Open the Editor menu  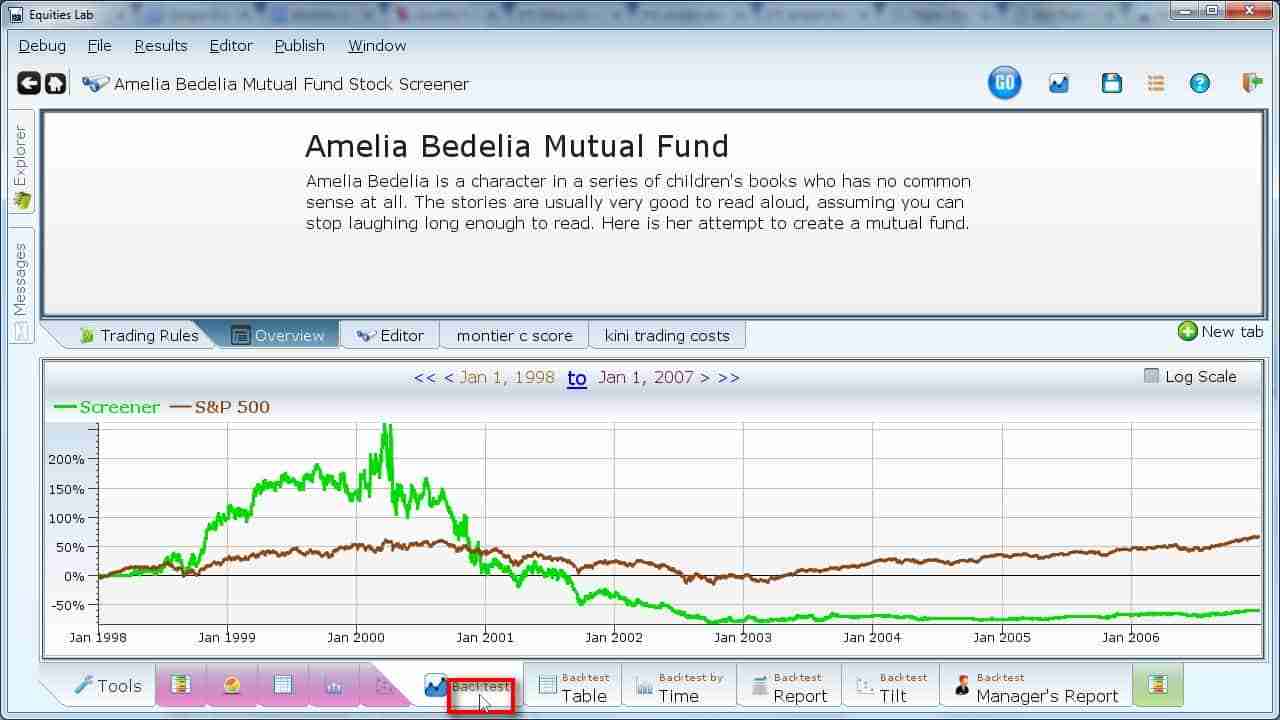point(231,46)
